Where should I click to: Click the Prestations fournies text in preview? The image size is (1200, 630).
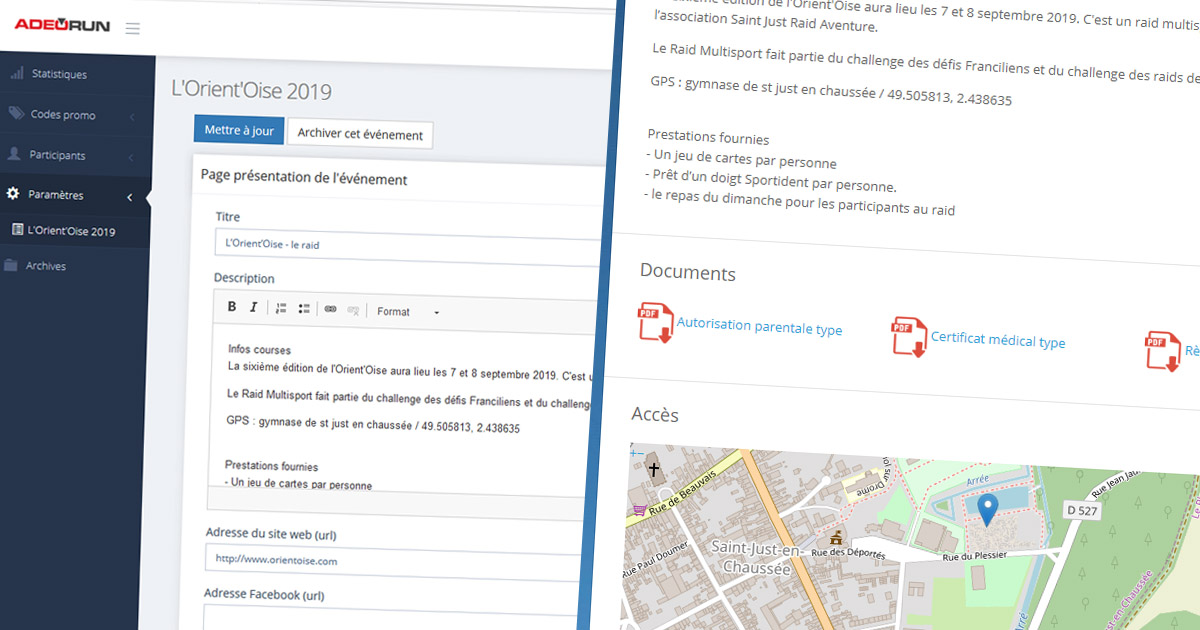point(709,138)
